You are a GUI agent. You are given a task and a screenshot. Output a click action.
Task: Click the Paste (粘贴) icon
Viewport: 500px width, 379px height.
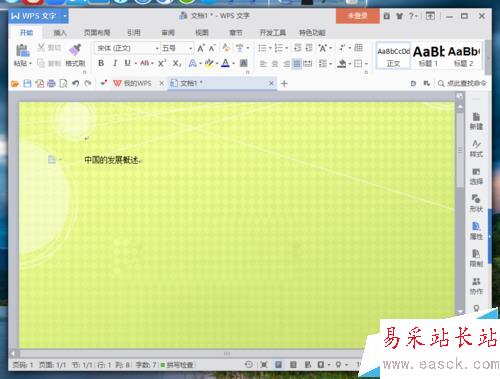22,51
